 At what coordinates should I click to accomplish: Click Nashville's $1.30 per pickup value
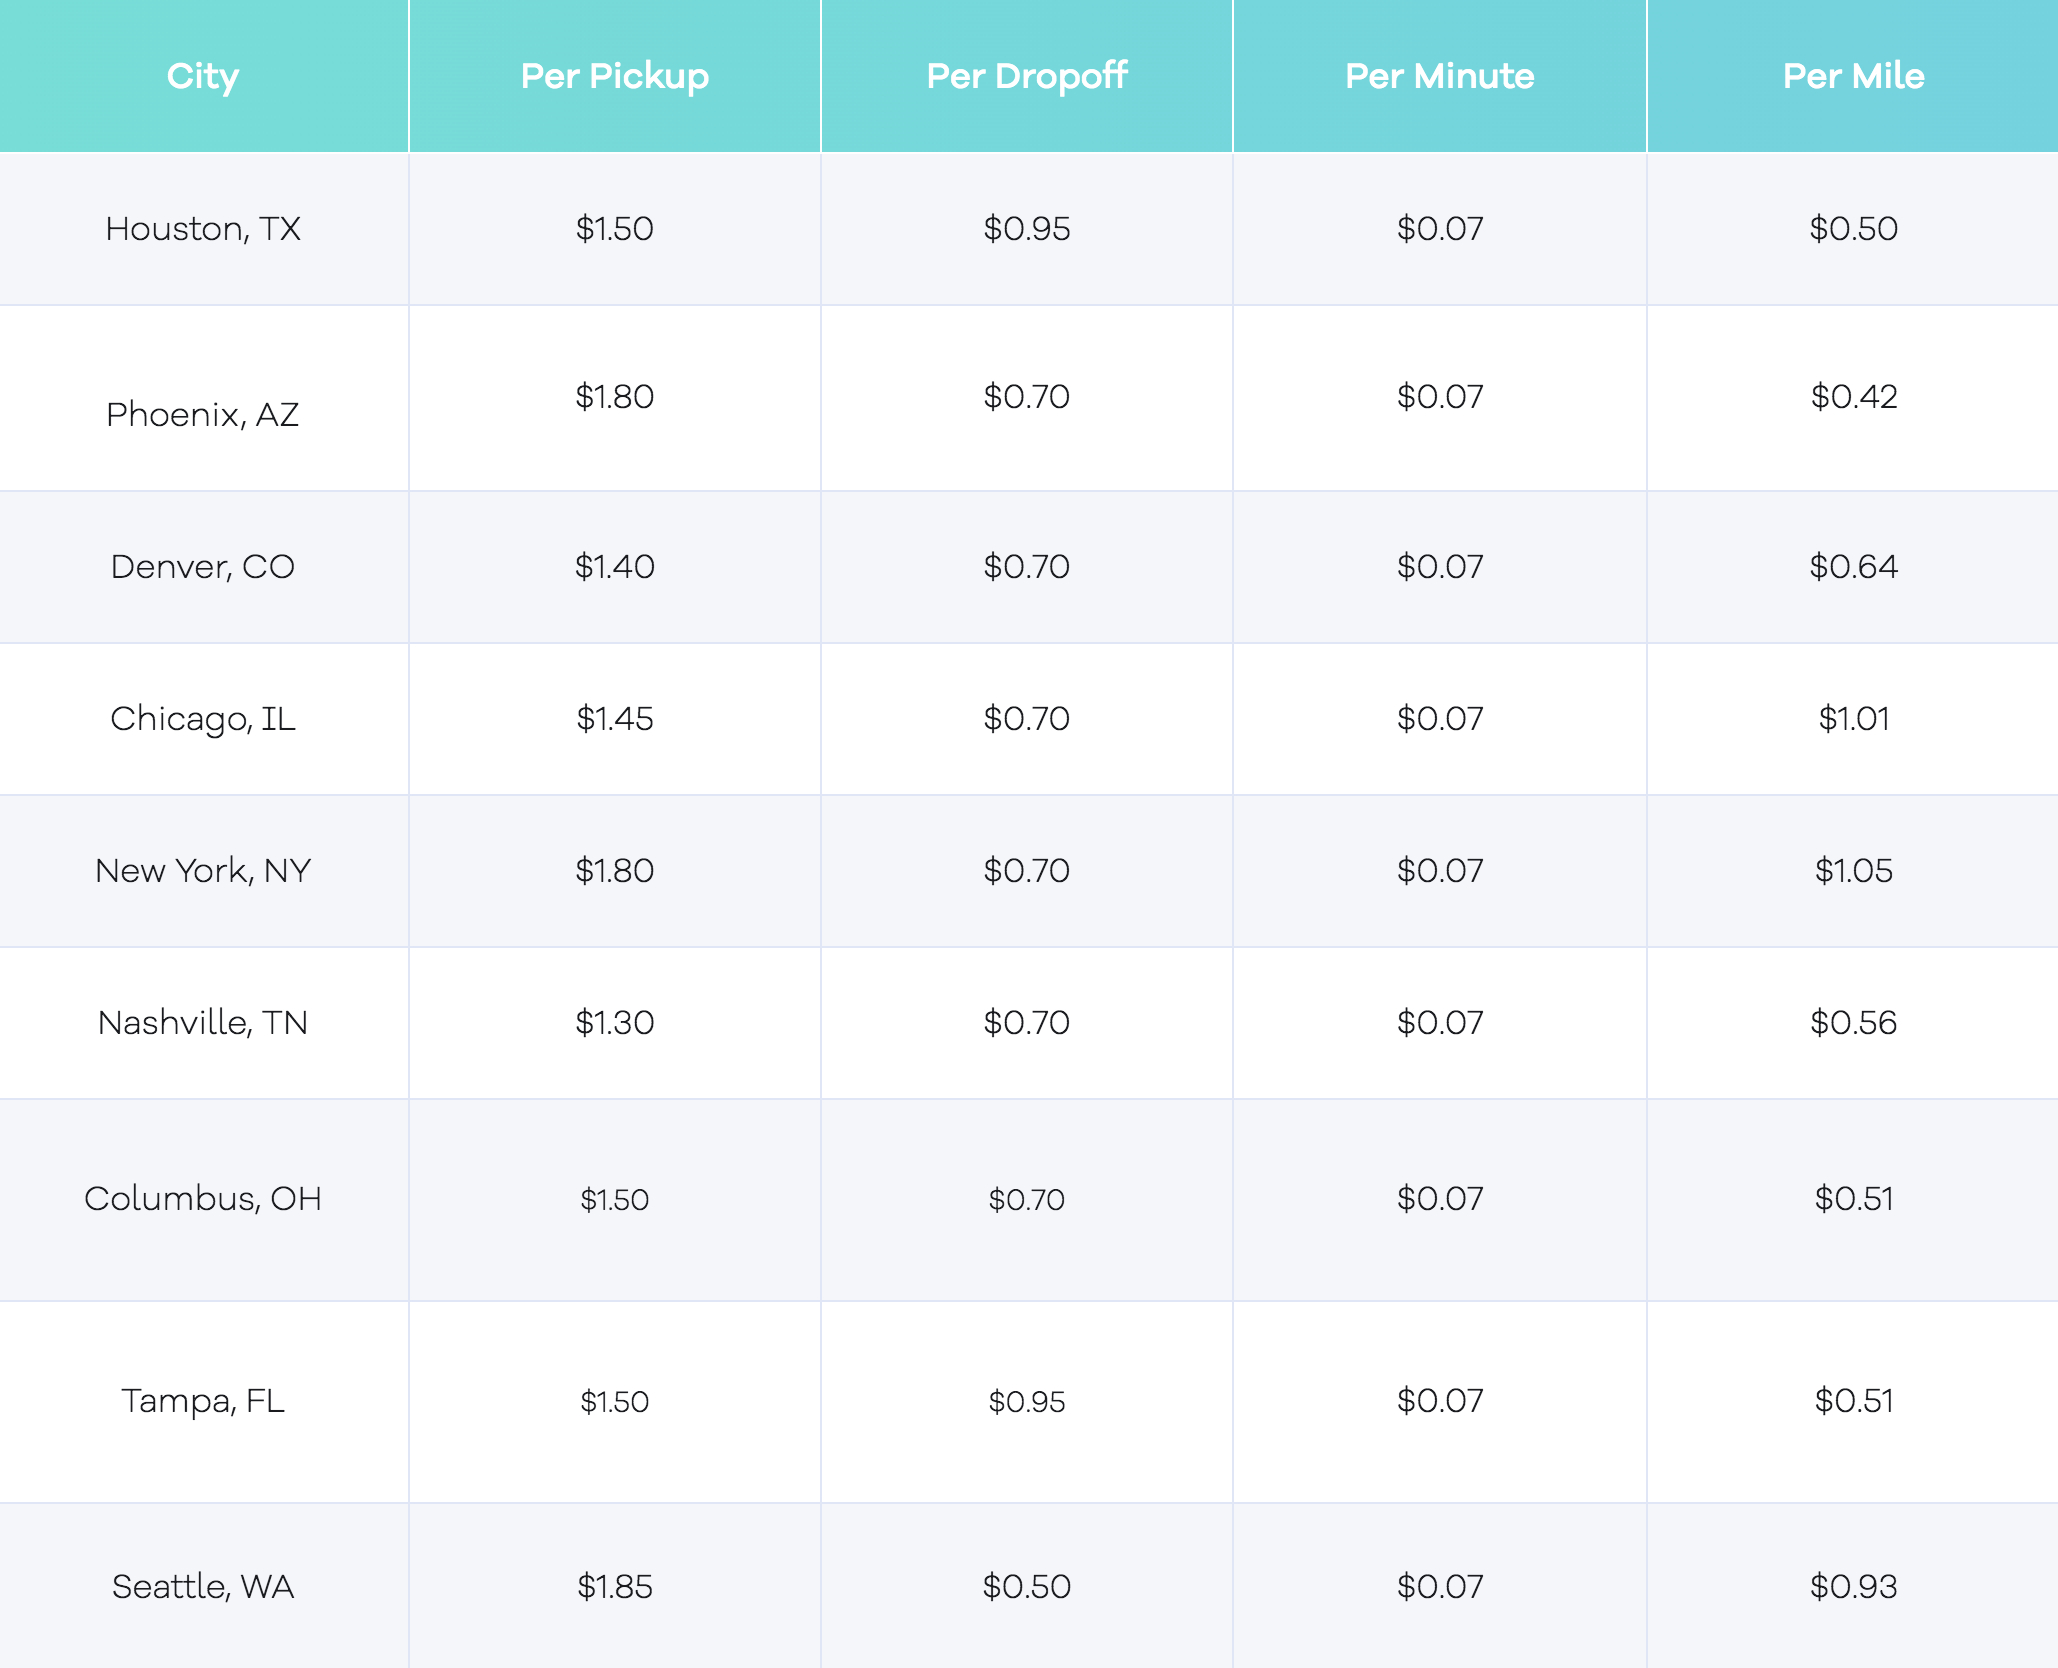(x=615, y=1023)
